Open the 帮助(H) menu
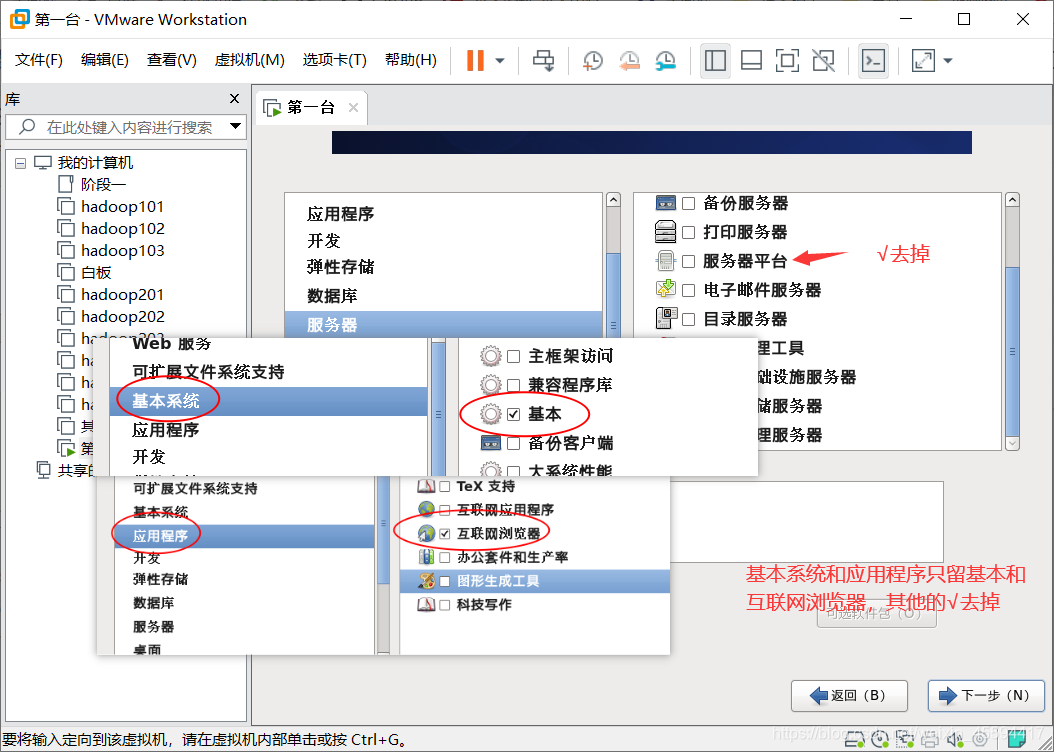Screen dimensions: 1054x752 (x=411, y=60)
